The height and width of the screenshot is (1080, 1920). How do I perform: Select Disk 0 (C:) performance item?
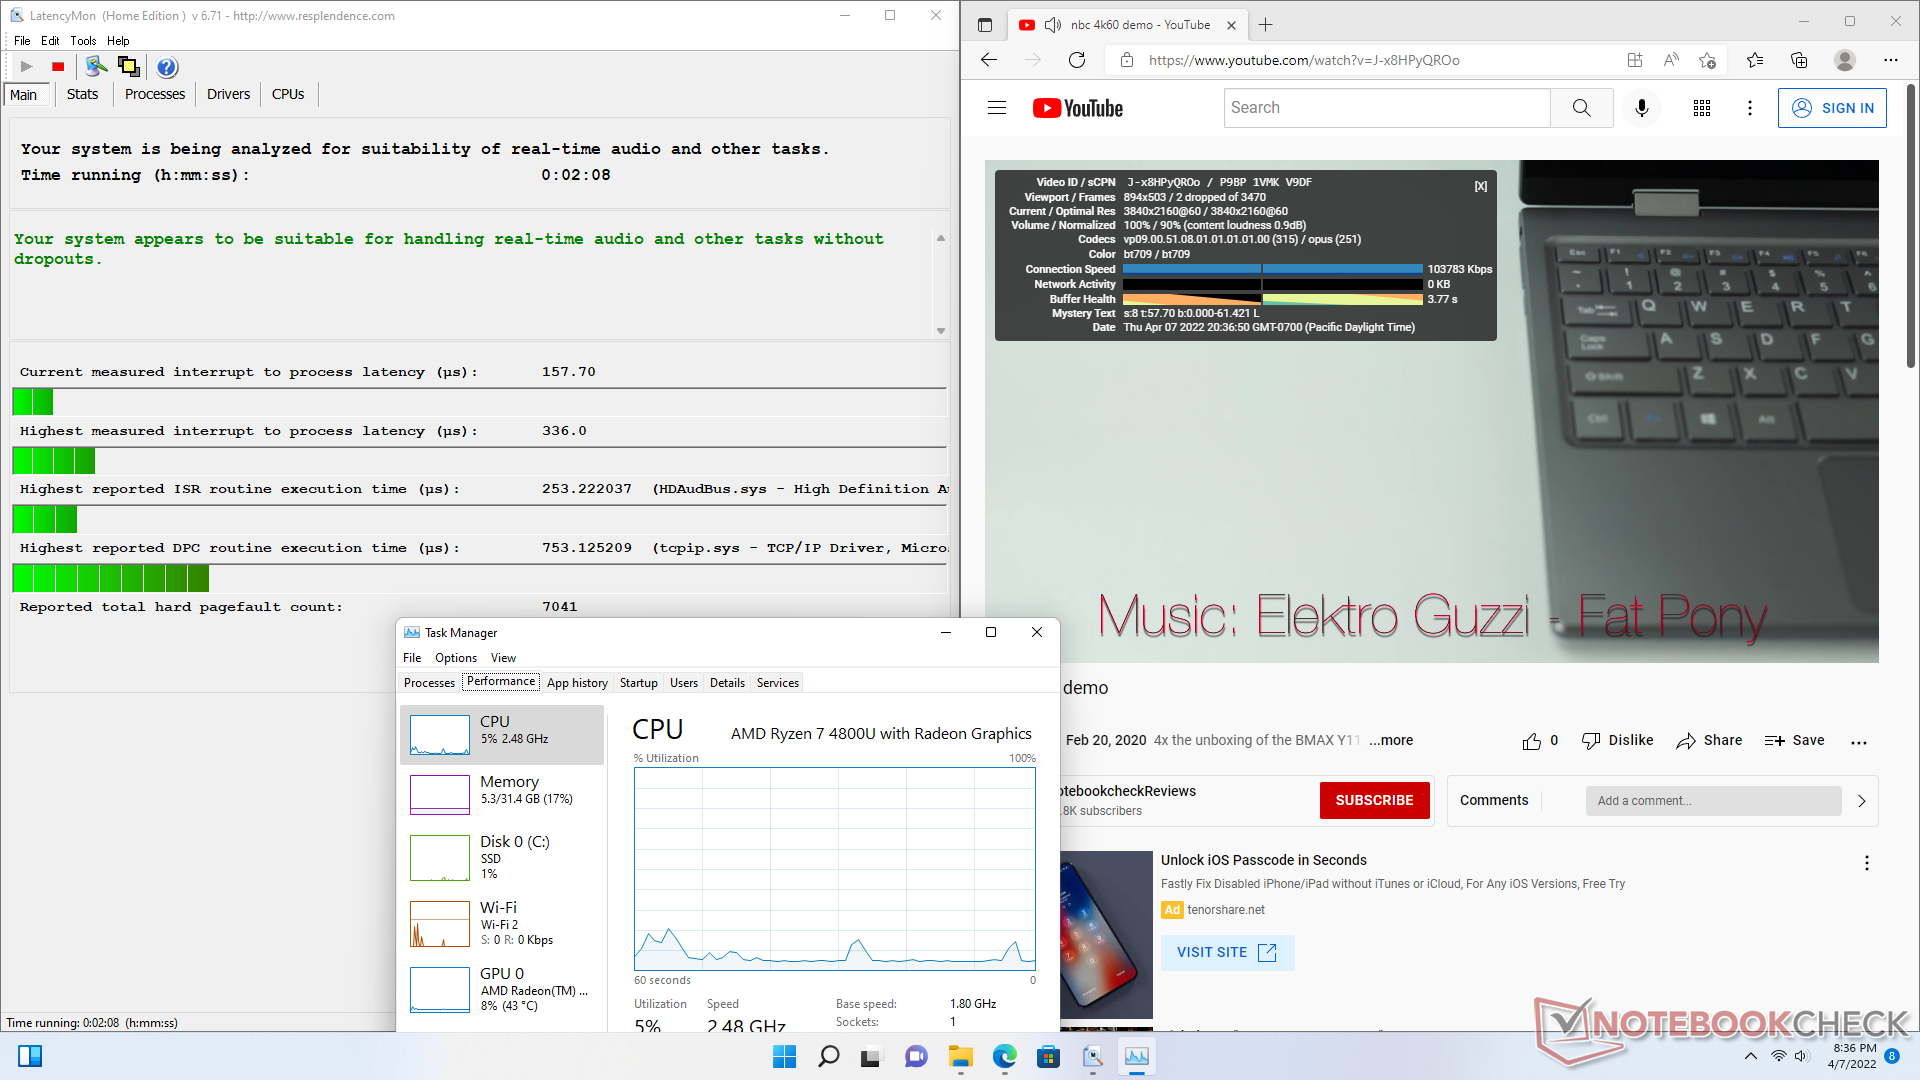[x=503, y=858]
